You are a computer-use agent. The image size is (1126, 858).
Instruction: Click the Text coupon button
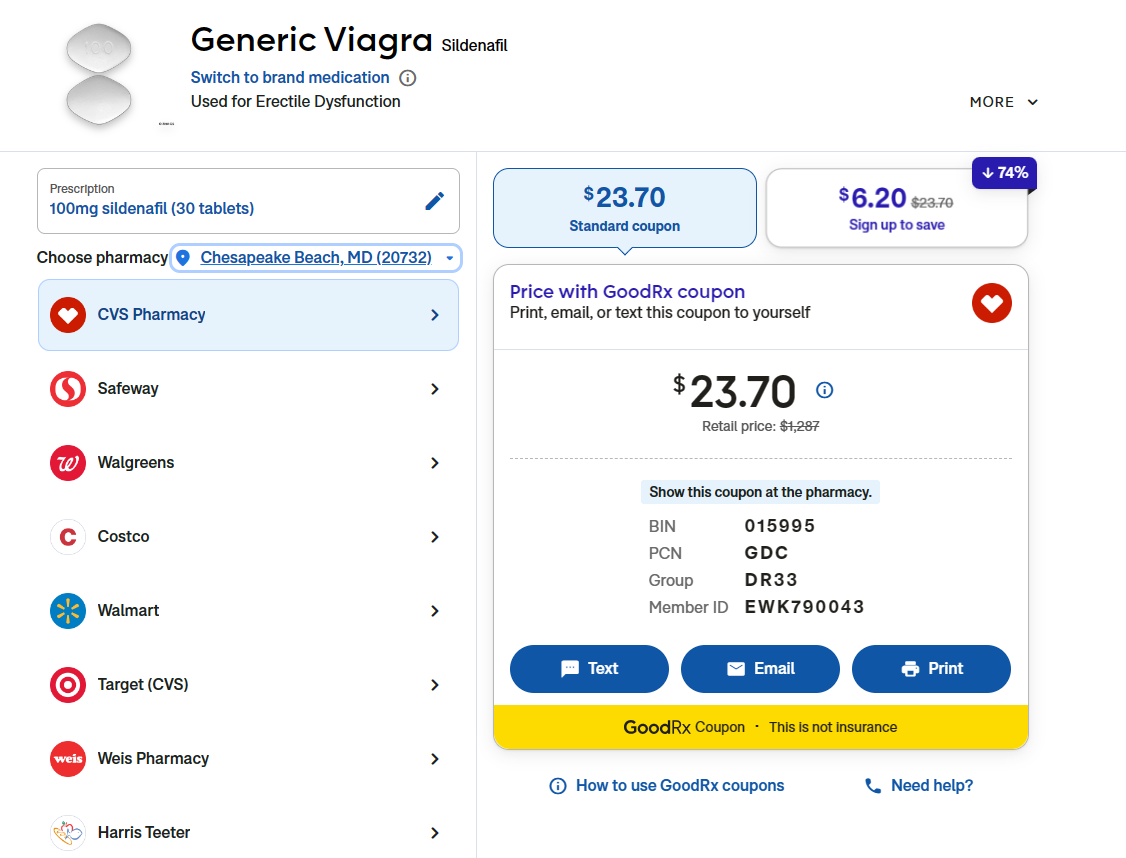pos(589,668)
